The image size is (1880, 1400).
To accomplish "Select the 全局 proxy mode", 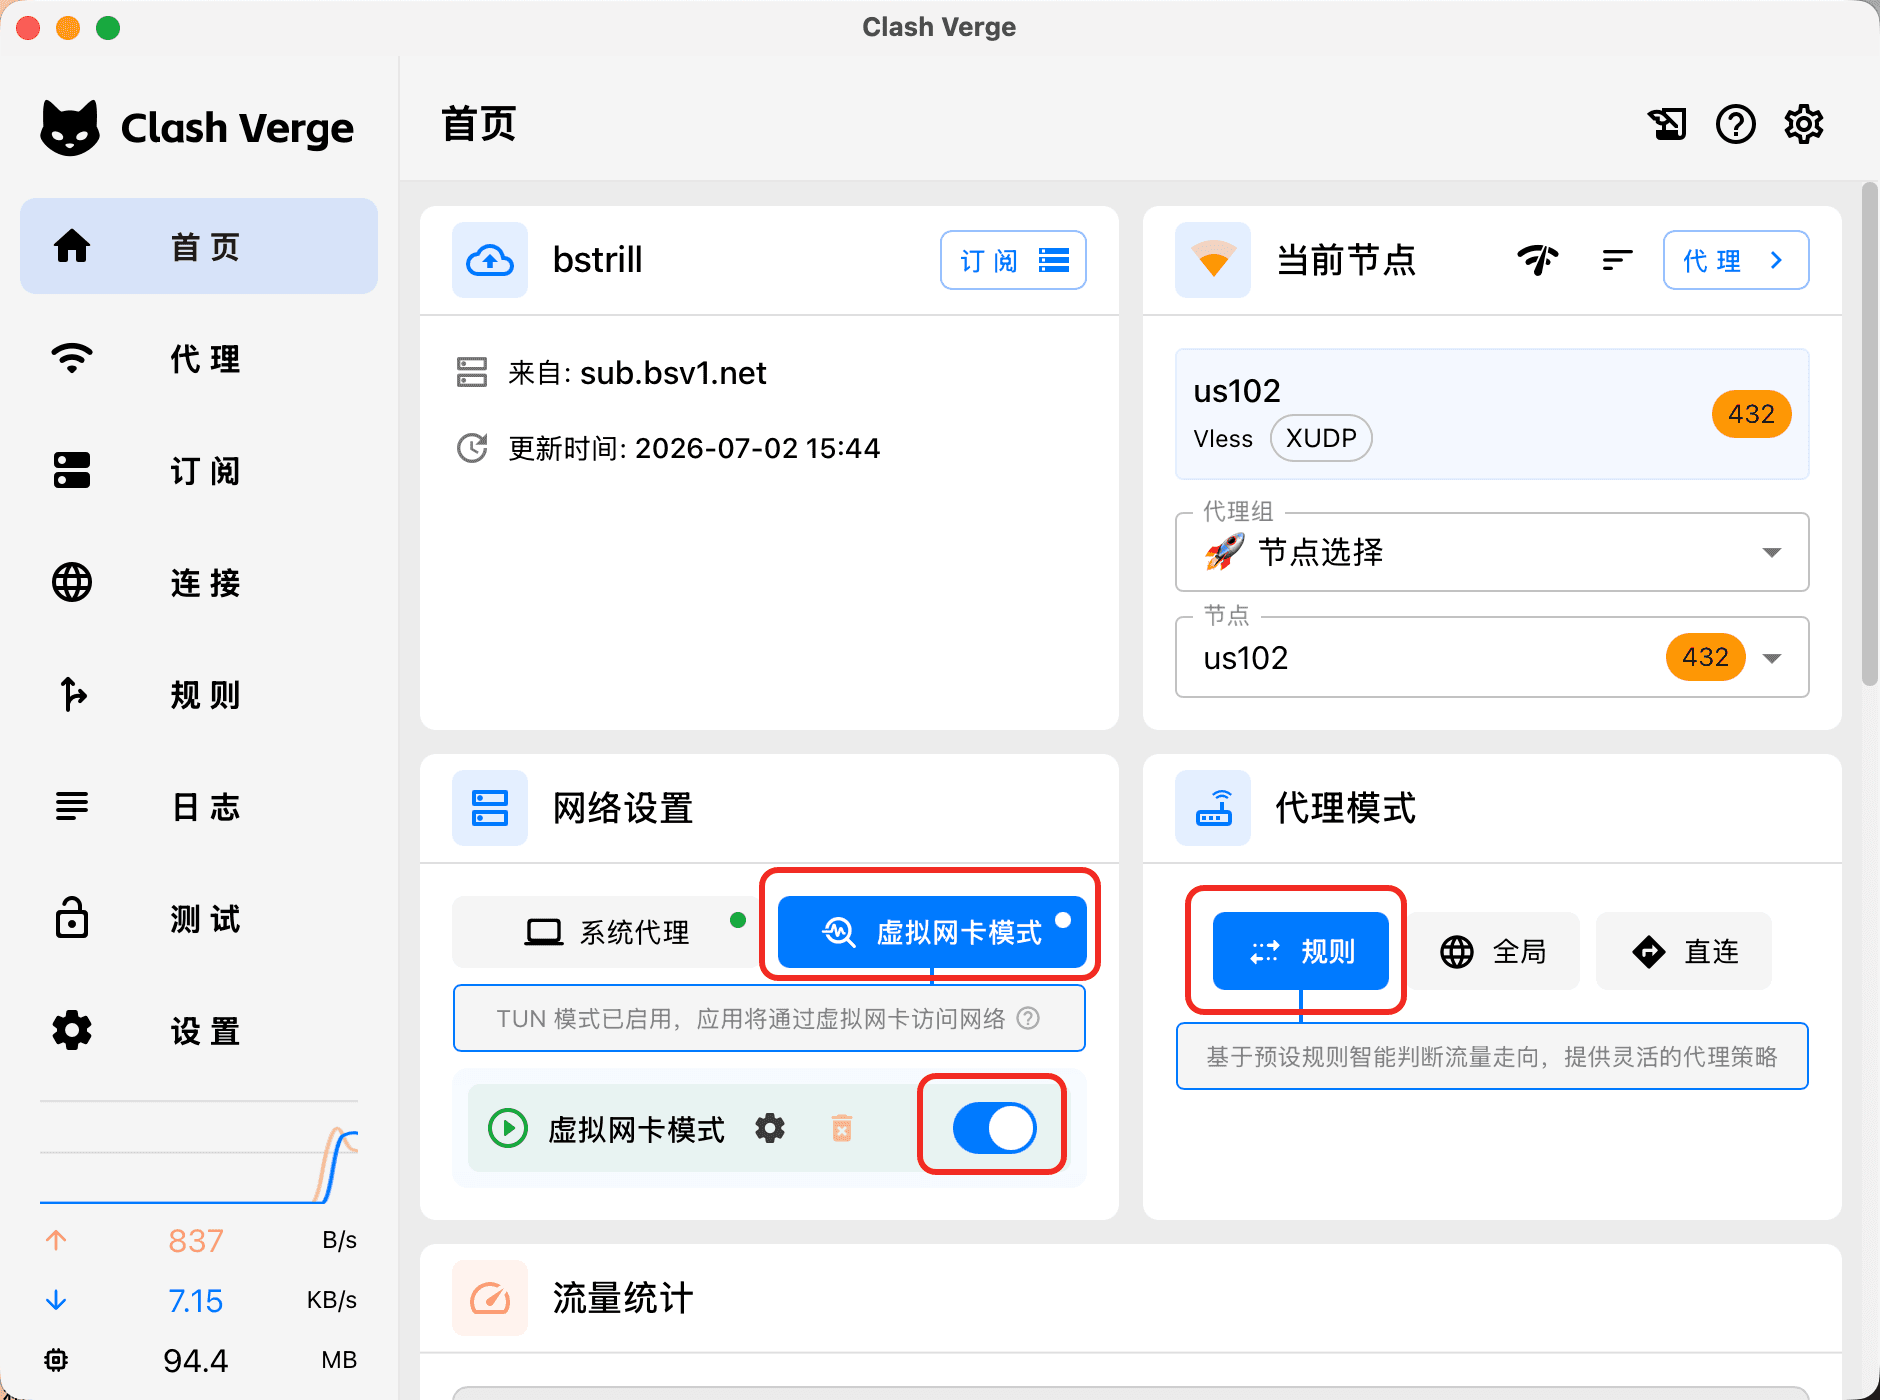I will click(x=1493, y=951).
